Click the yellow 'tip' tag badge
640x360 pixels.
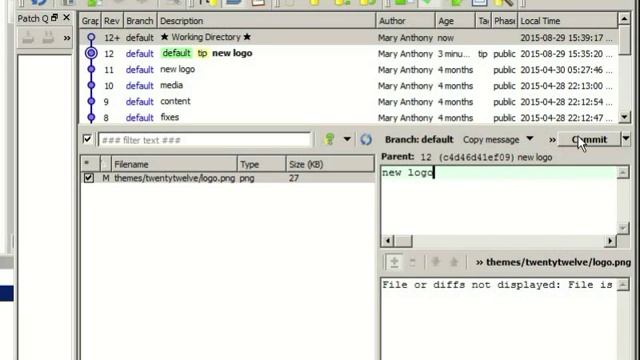tap(202, 53)
